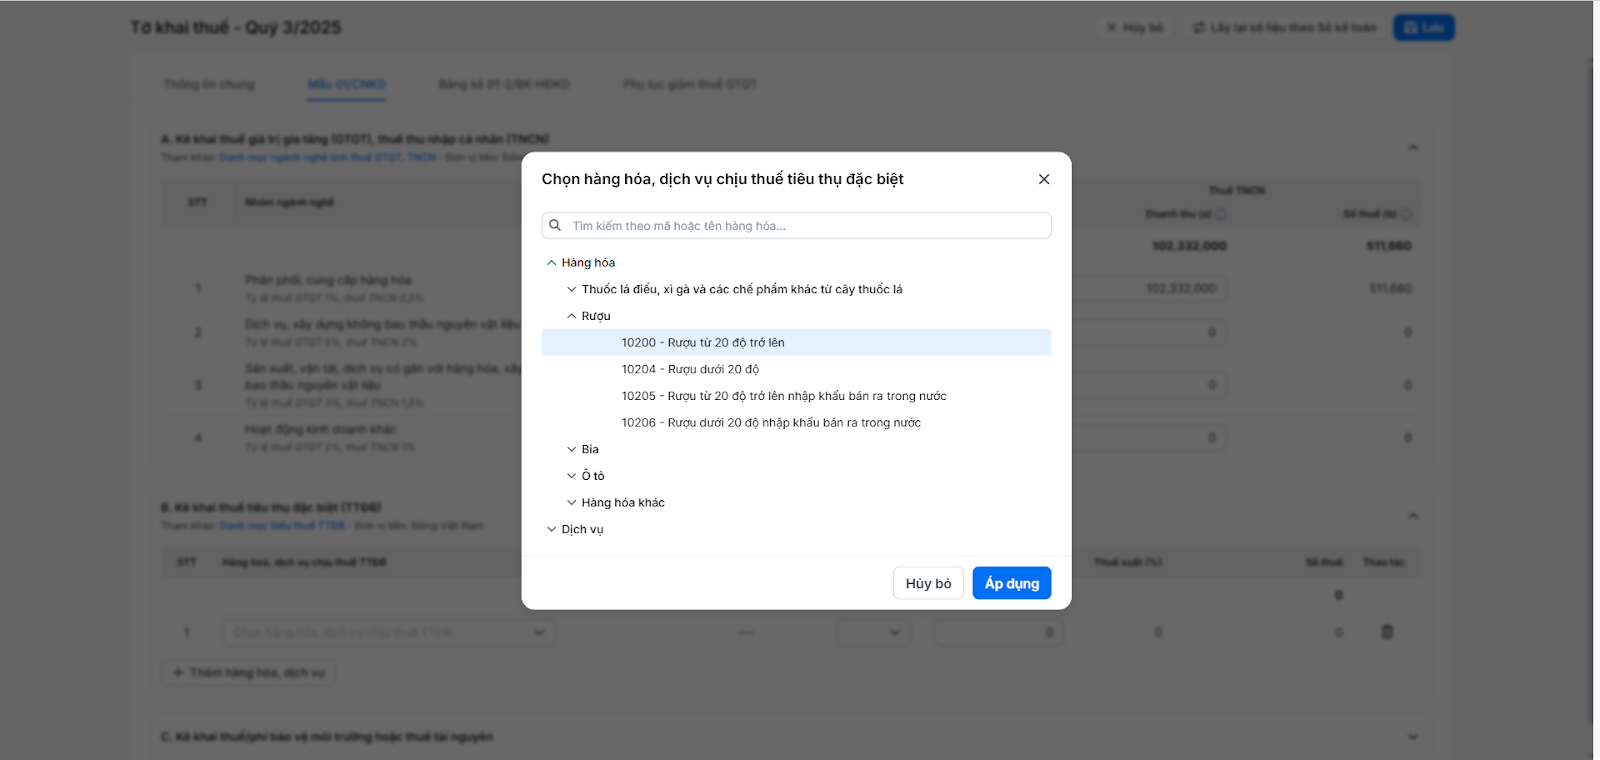
Task: Choose 10205 imported liquor over 20 degrees
Action: click(783, 396)
